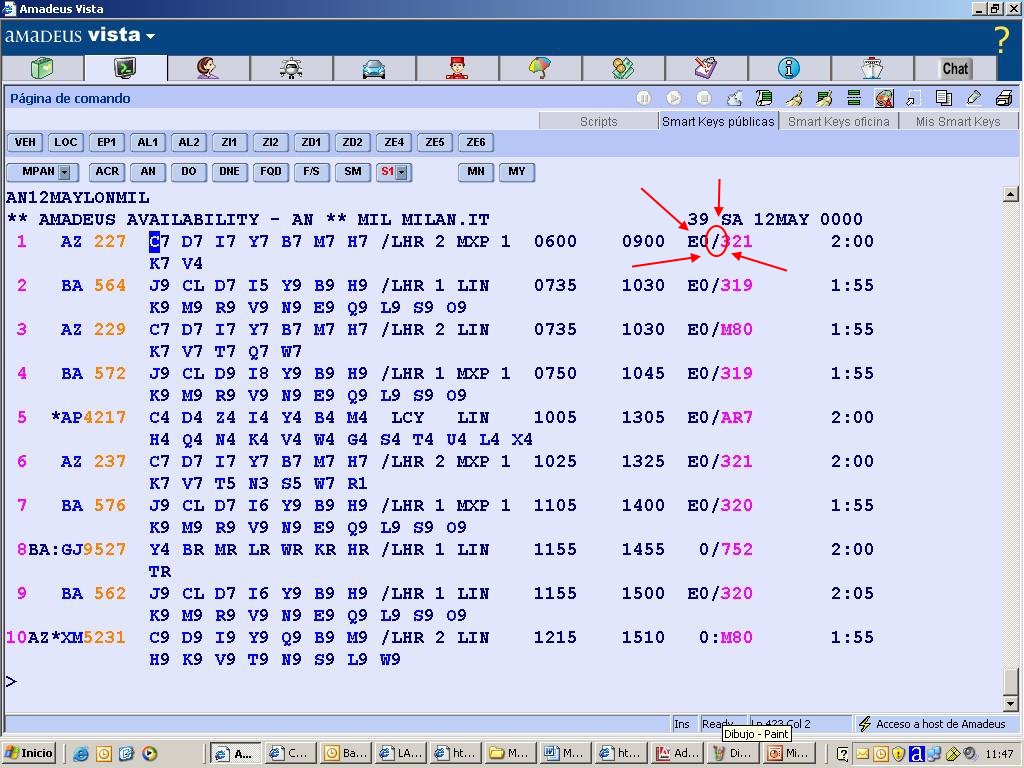Click the LOC smart key button

click(x=65, y=142)
